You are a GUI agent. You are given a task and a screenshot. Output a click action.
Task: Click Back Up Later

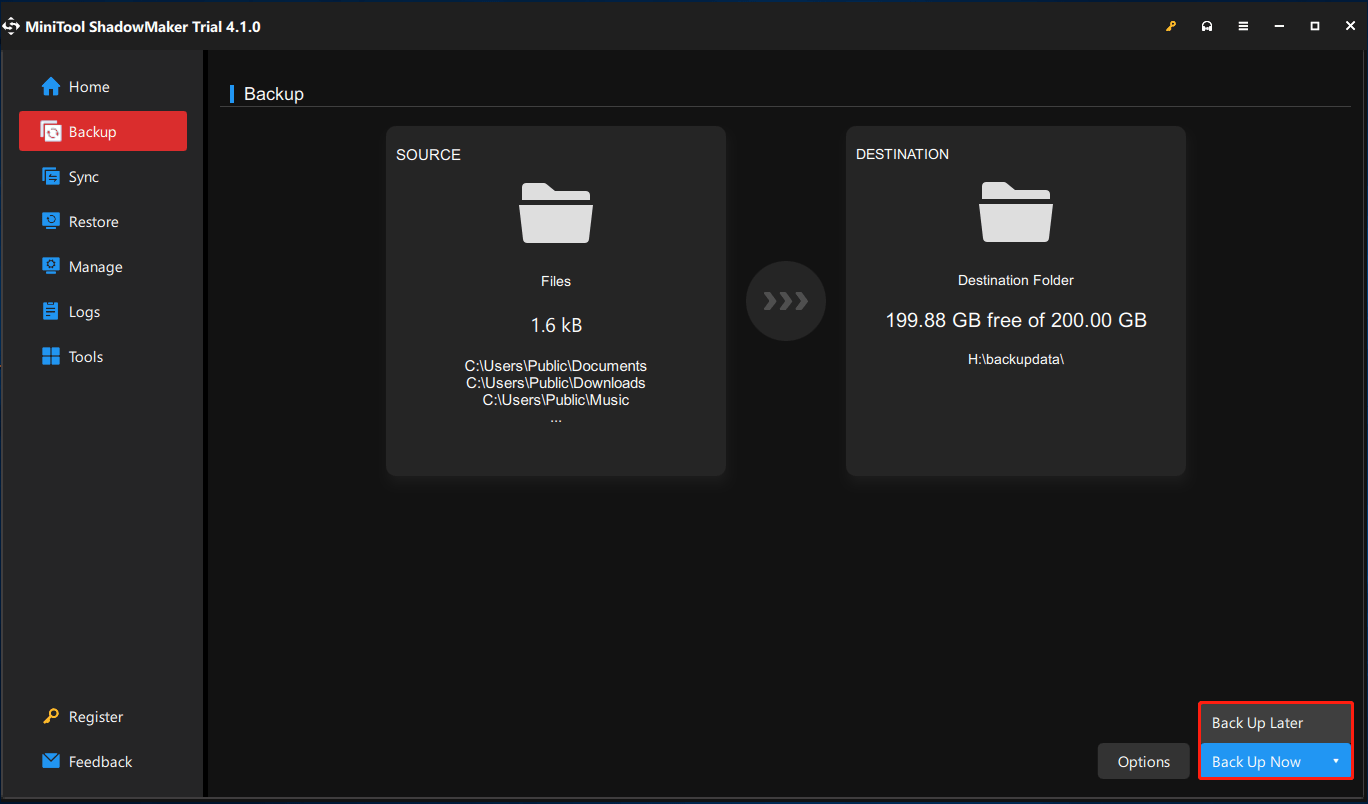click(1257, 722)
